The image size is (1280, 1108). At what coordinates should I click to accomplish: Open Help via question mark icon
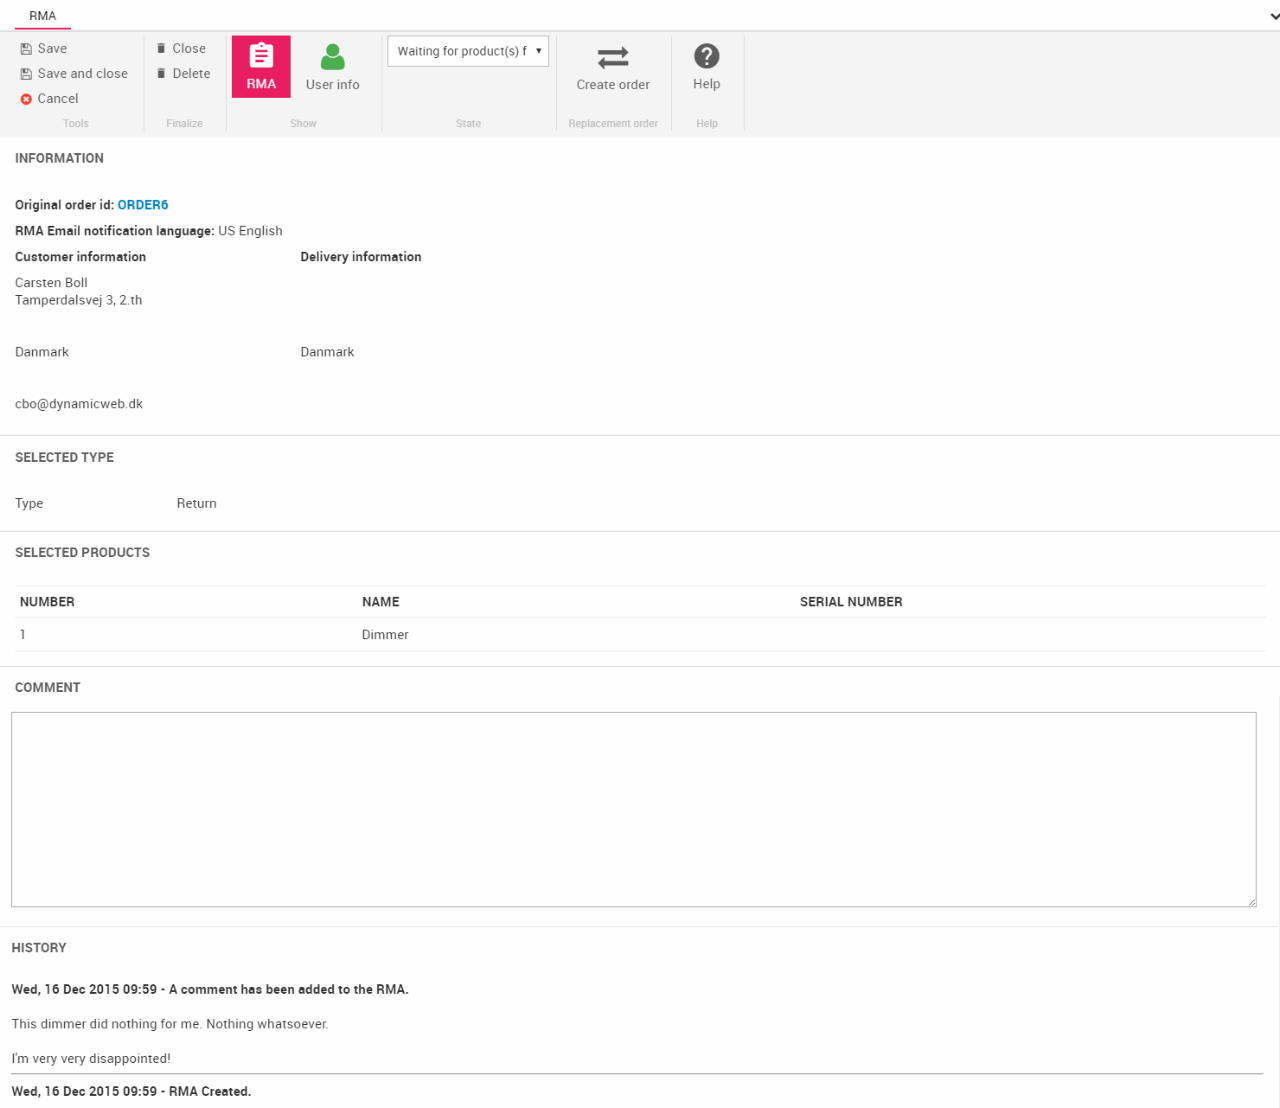[x=706, y=57]
